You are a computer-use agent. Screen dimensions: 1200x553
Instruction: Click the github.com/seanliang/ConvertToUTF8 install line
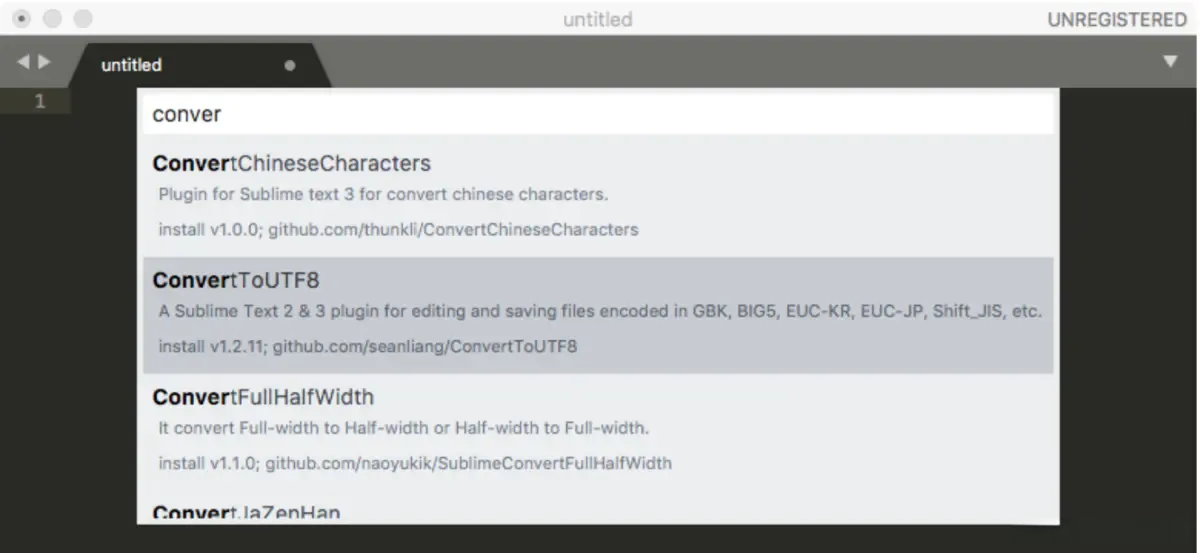[368, 347]
